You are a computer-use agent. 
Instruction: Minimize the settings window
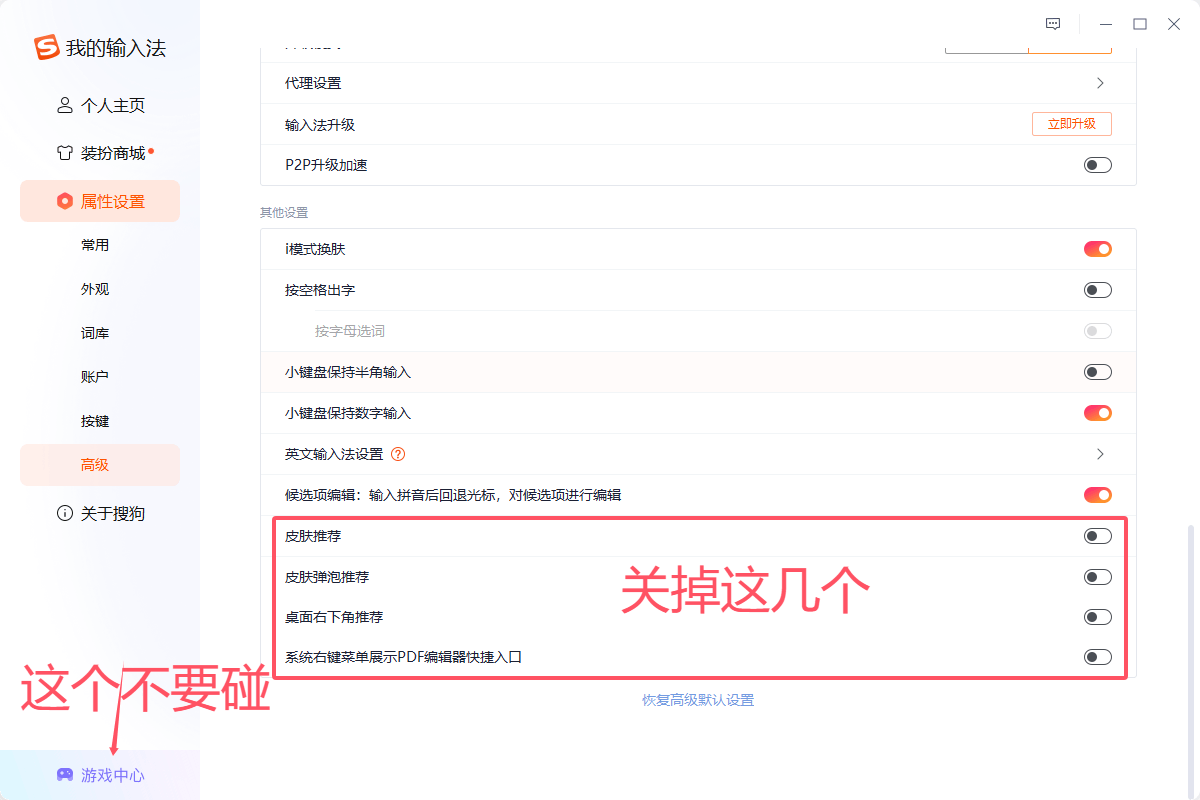point(1106,24)
